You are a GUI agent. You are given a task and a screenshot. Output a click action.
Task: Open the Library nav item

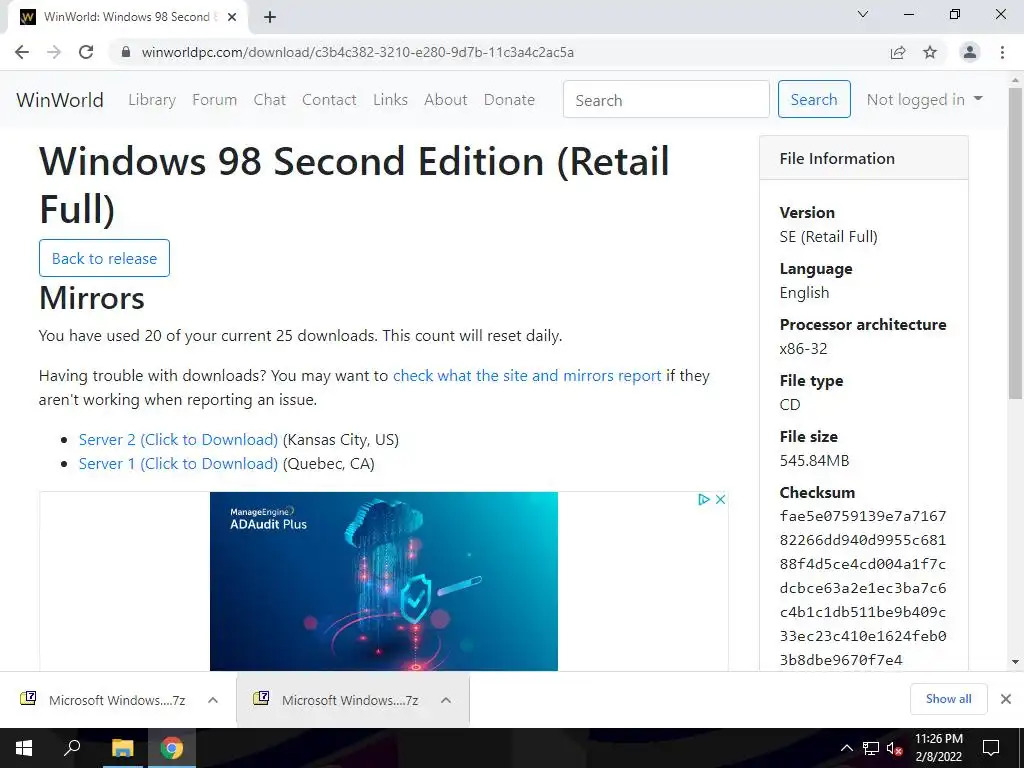152,100
